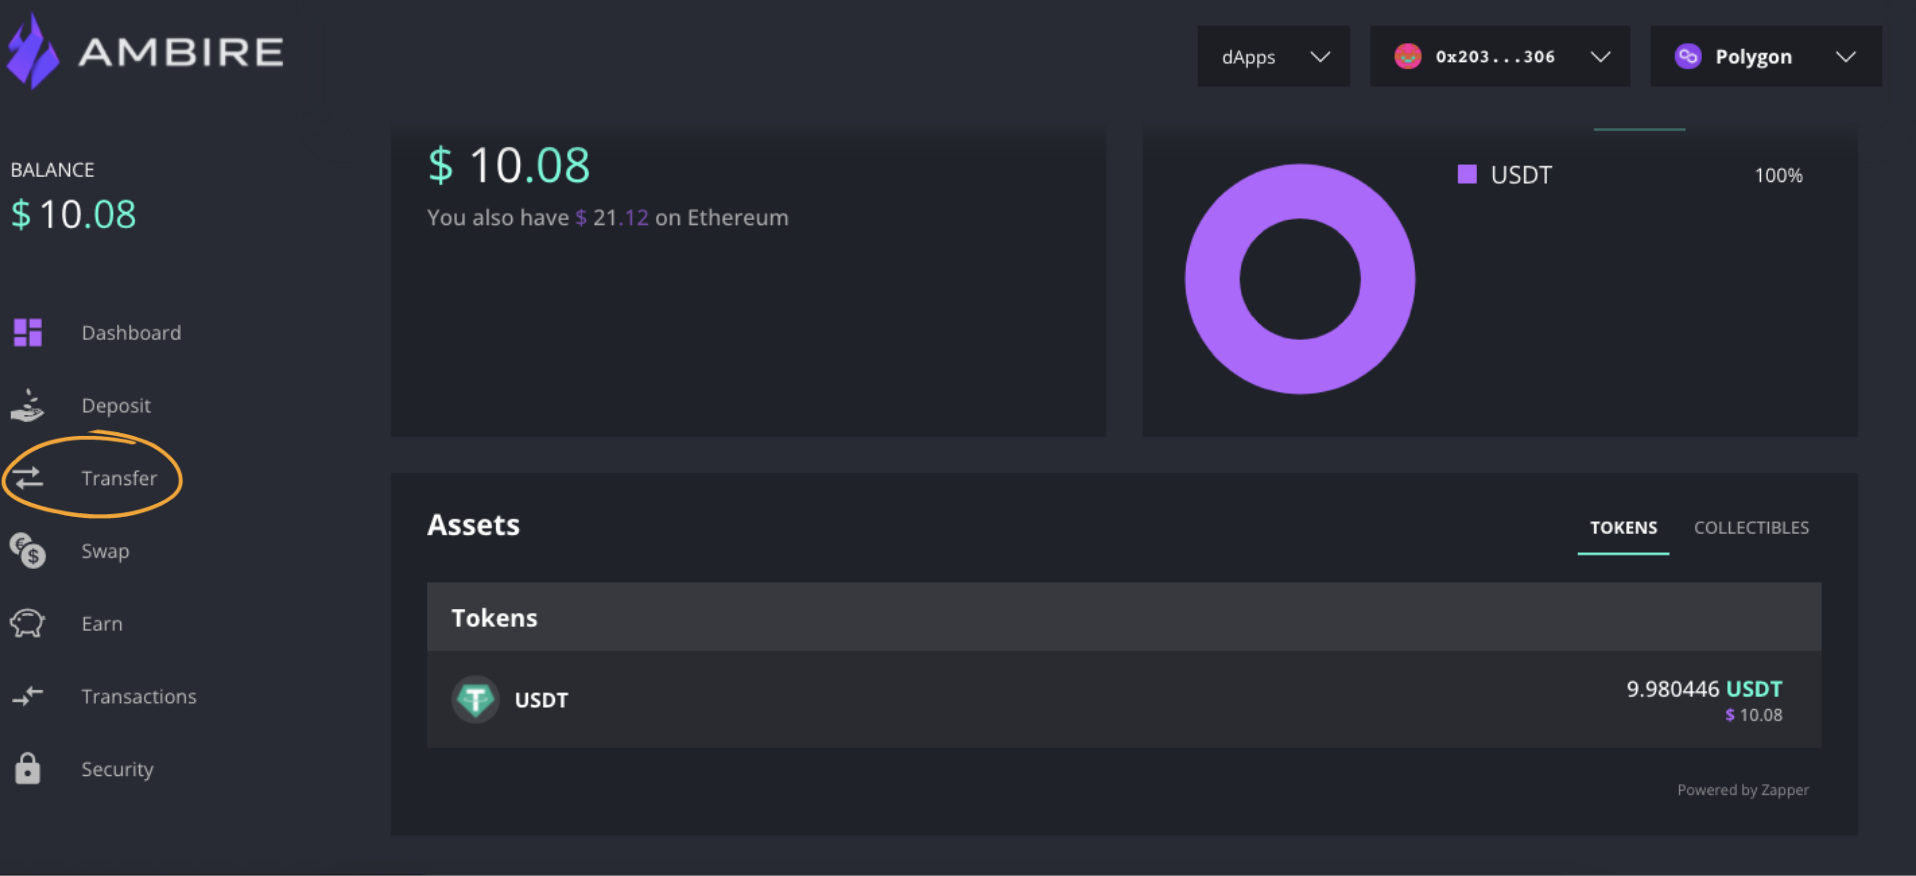1916x876 pixels.
Task: Click the sidebar $ 10.08 balance
Action: coord(73,214)
